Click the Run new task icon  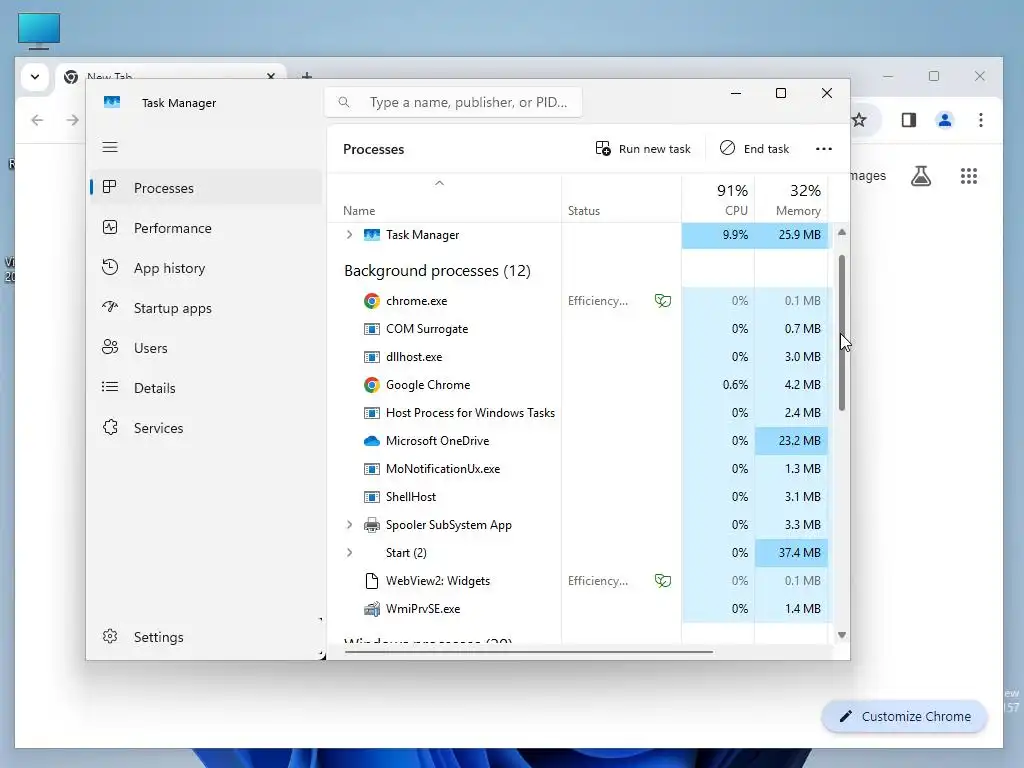tap(603, 148)
